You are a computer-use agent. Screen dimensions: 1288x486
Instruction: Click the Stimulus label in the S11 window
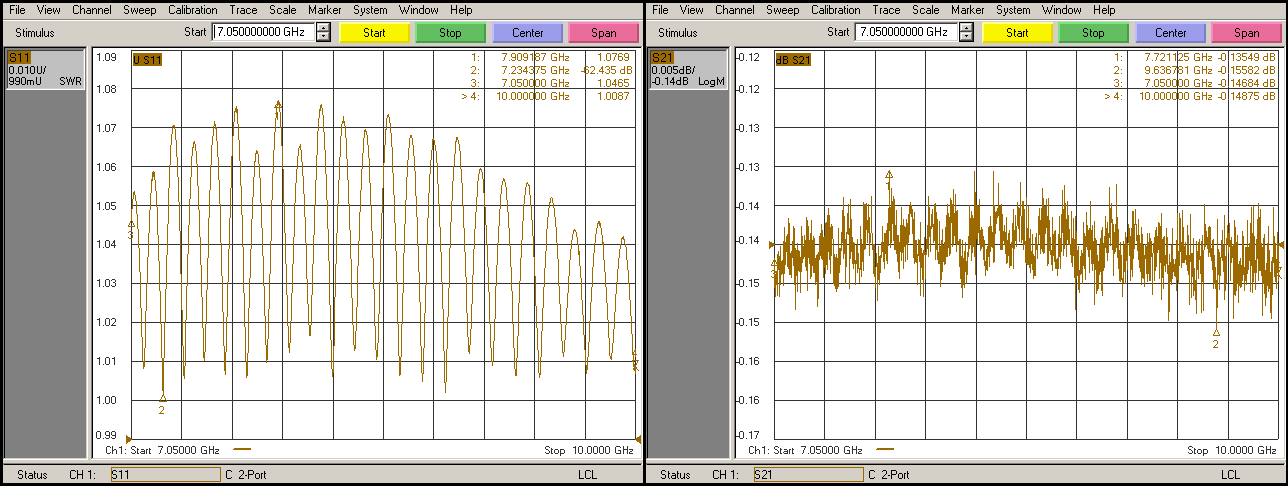[x=35, y=33]
